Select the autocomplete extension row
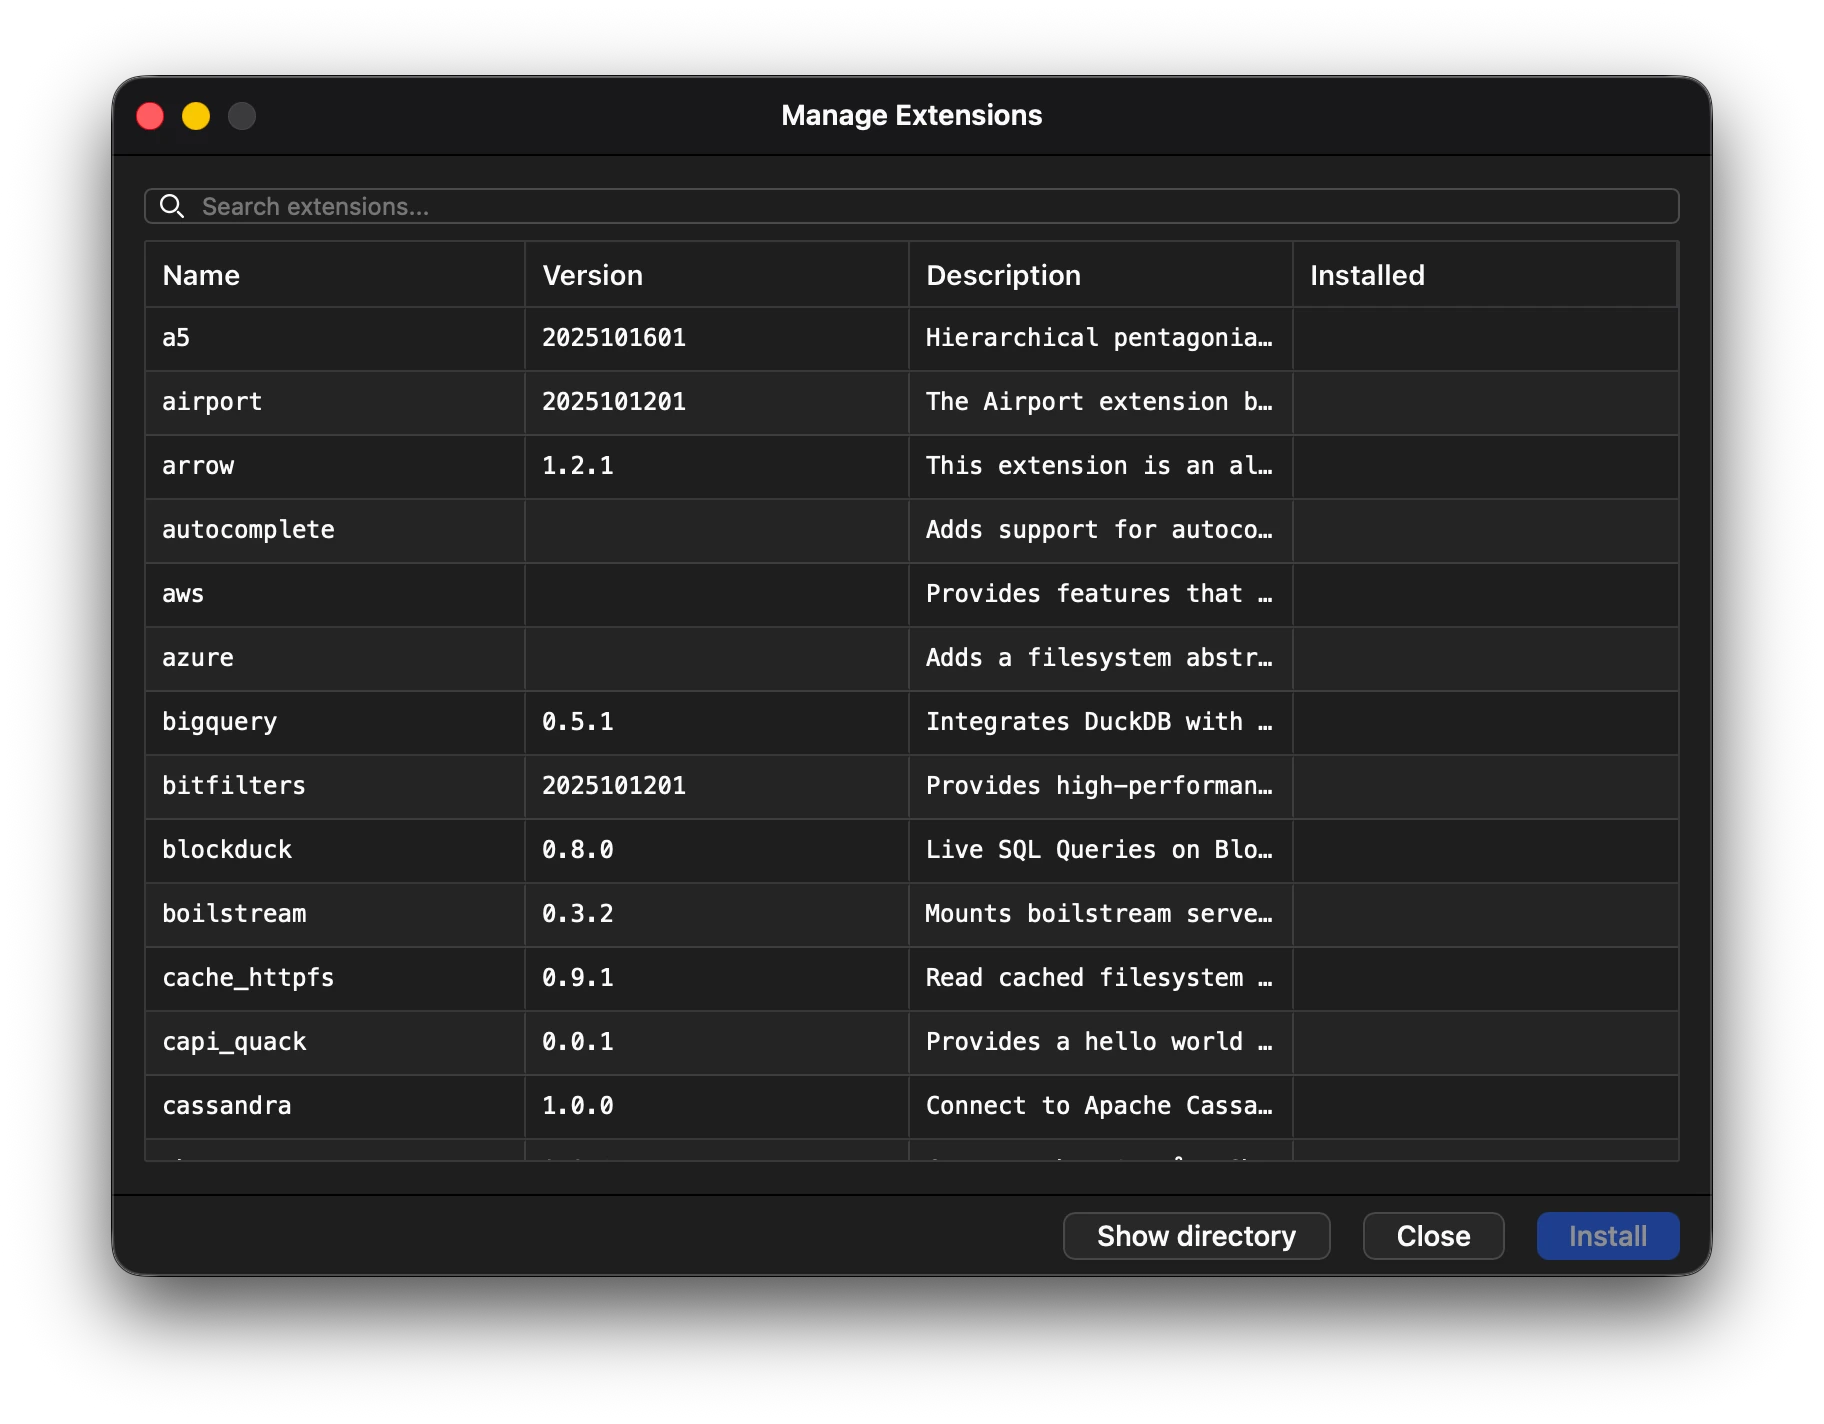The height and width of the screenshot is (1424, 1824). (248, 530)
